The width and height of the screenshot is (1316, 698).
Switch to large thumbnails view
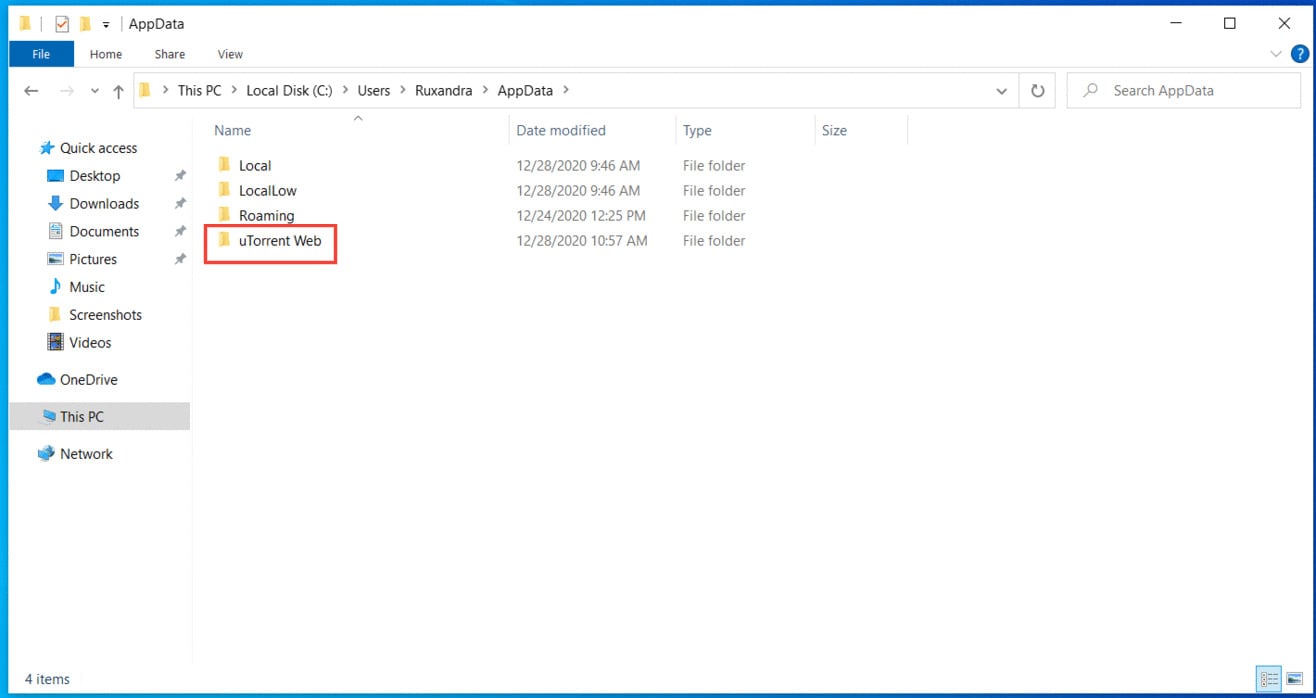[1295, 680]
